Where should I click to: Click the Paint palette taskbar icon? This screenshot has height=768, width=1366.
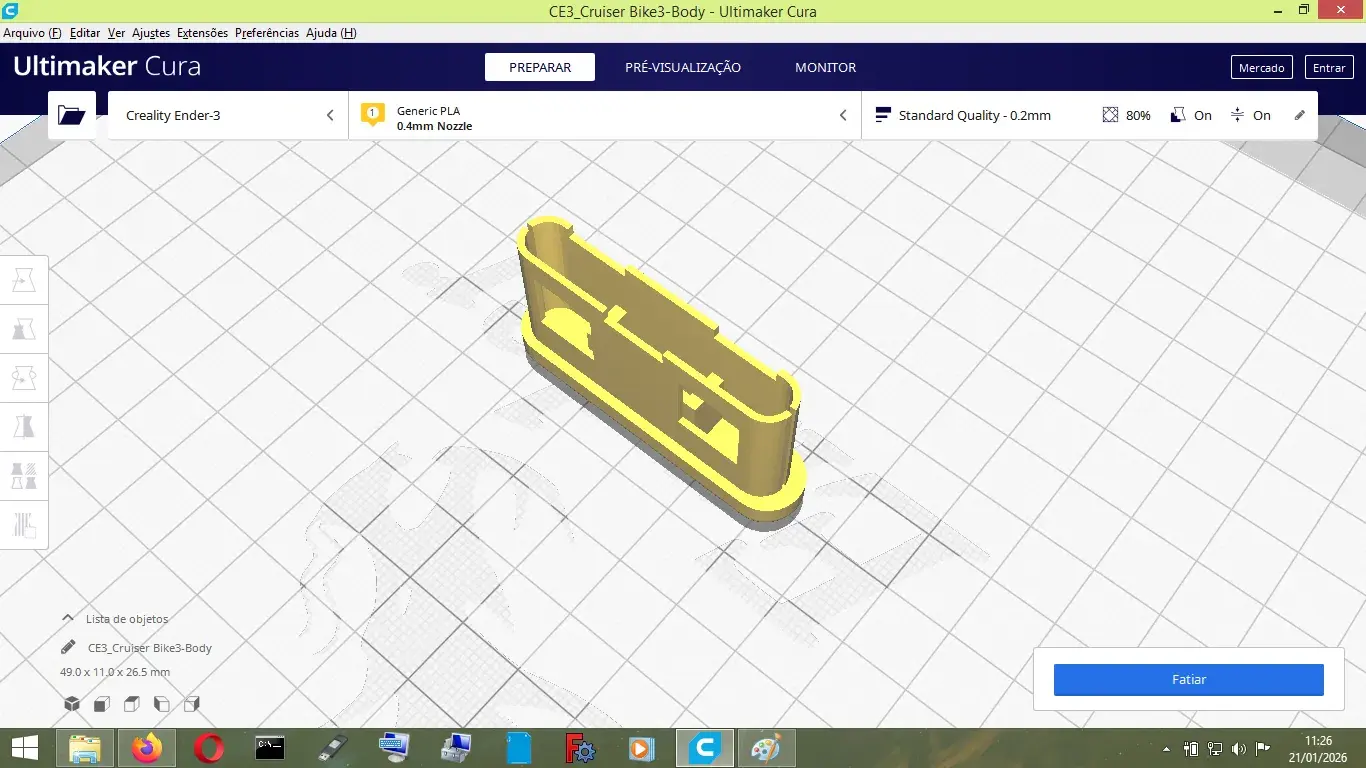click(766, 748)
